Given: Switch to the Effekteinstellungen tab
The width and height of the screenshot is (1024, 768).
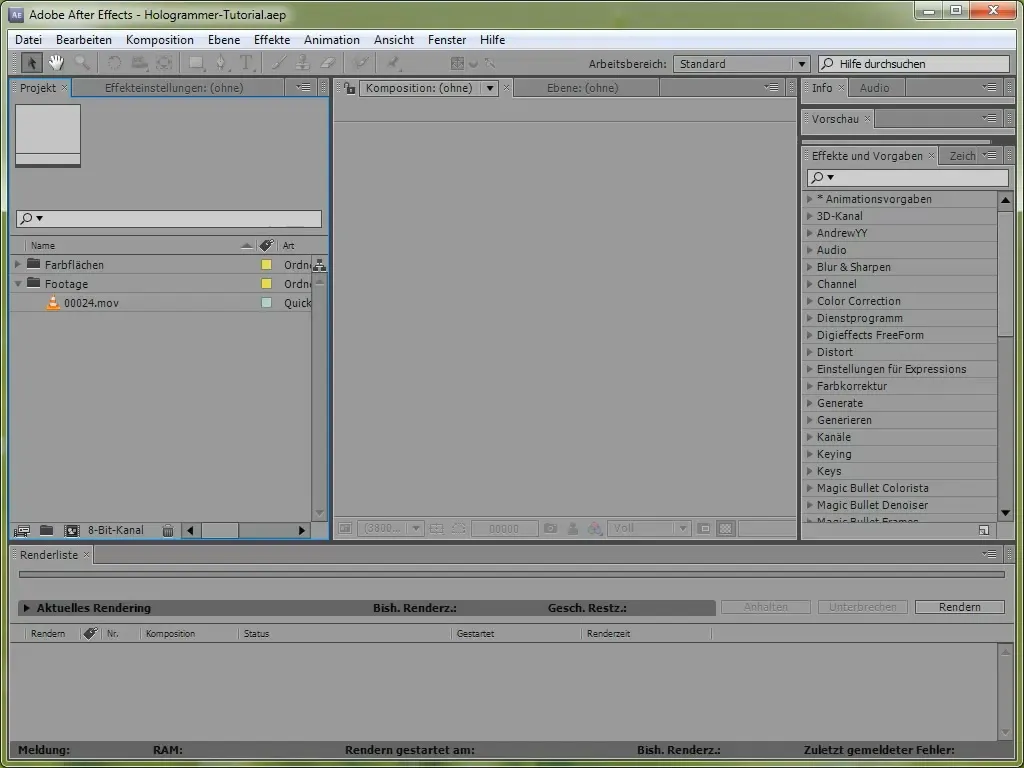Looking at the screenshot, I should point(174,88).
